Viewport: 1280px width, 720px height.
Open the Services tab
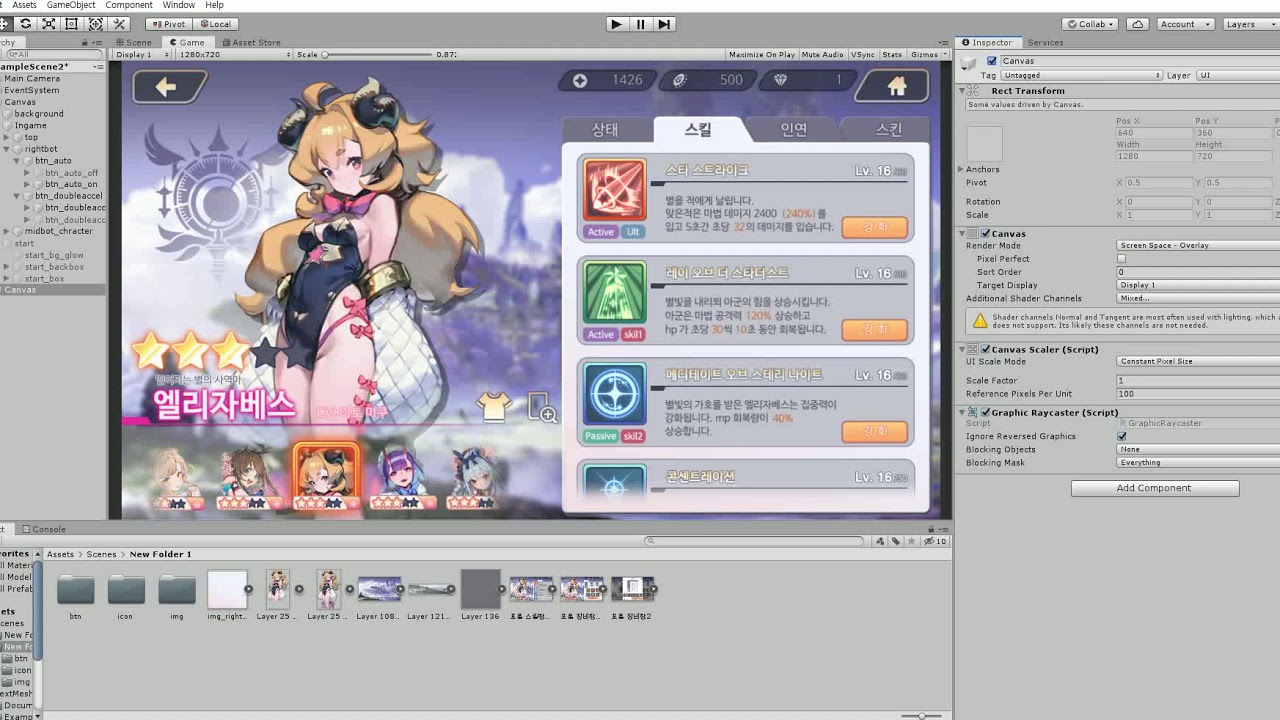click(1045, 42)
